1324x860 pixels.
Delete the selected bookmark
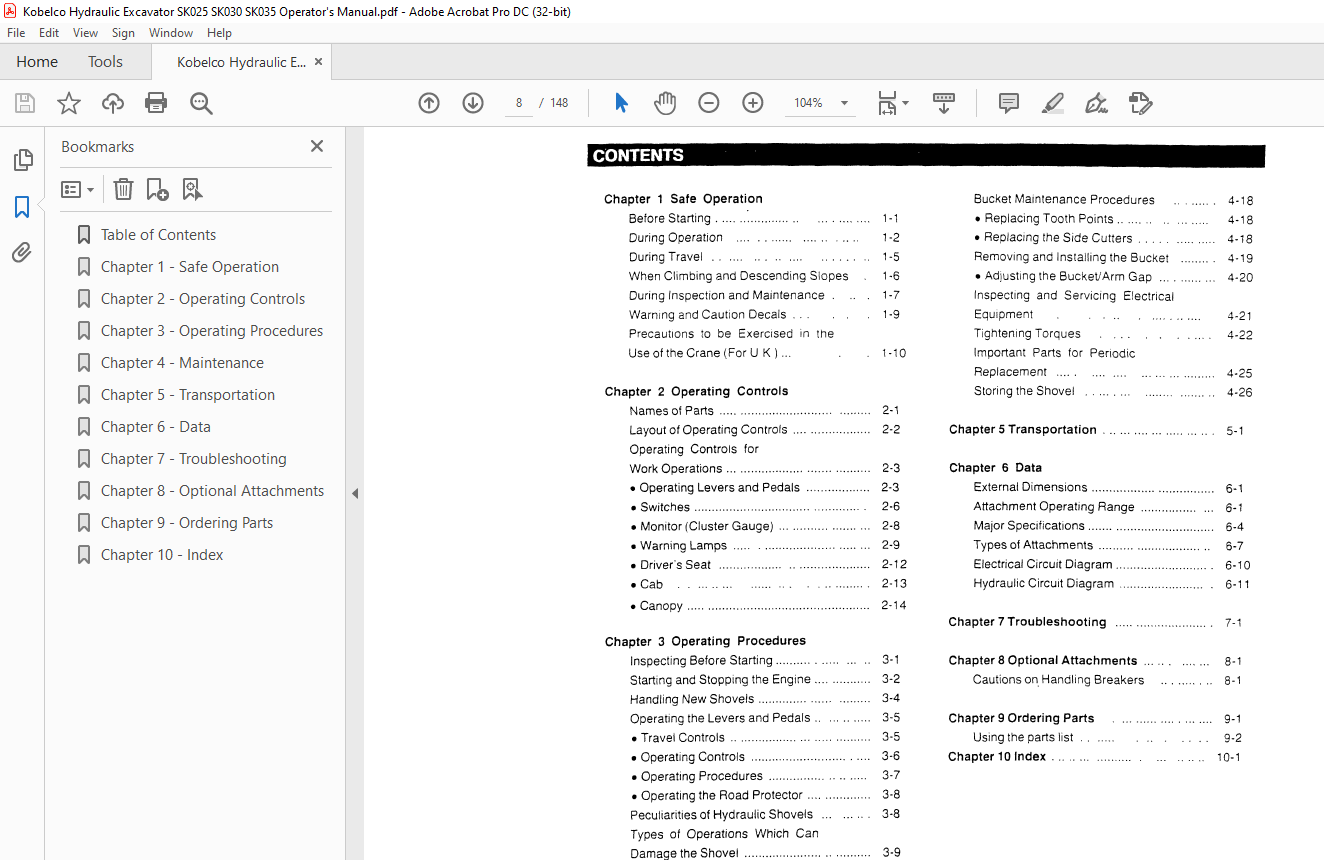click(123, 189)
